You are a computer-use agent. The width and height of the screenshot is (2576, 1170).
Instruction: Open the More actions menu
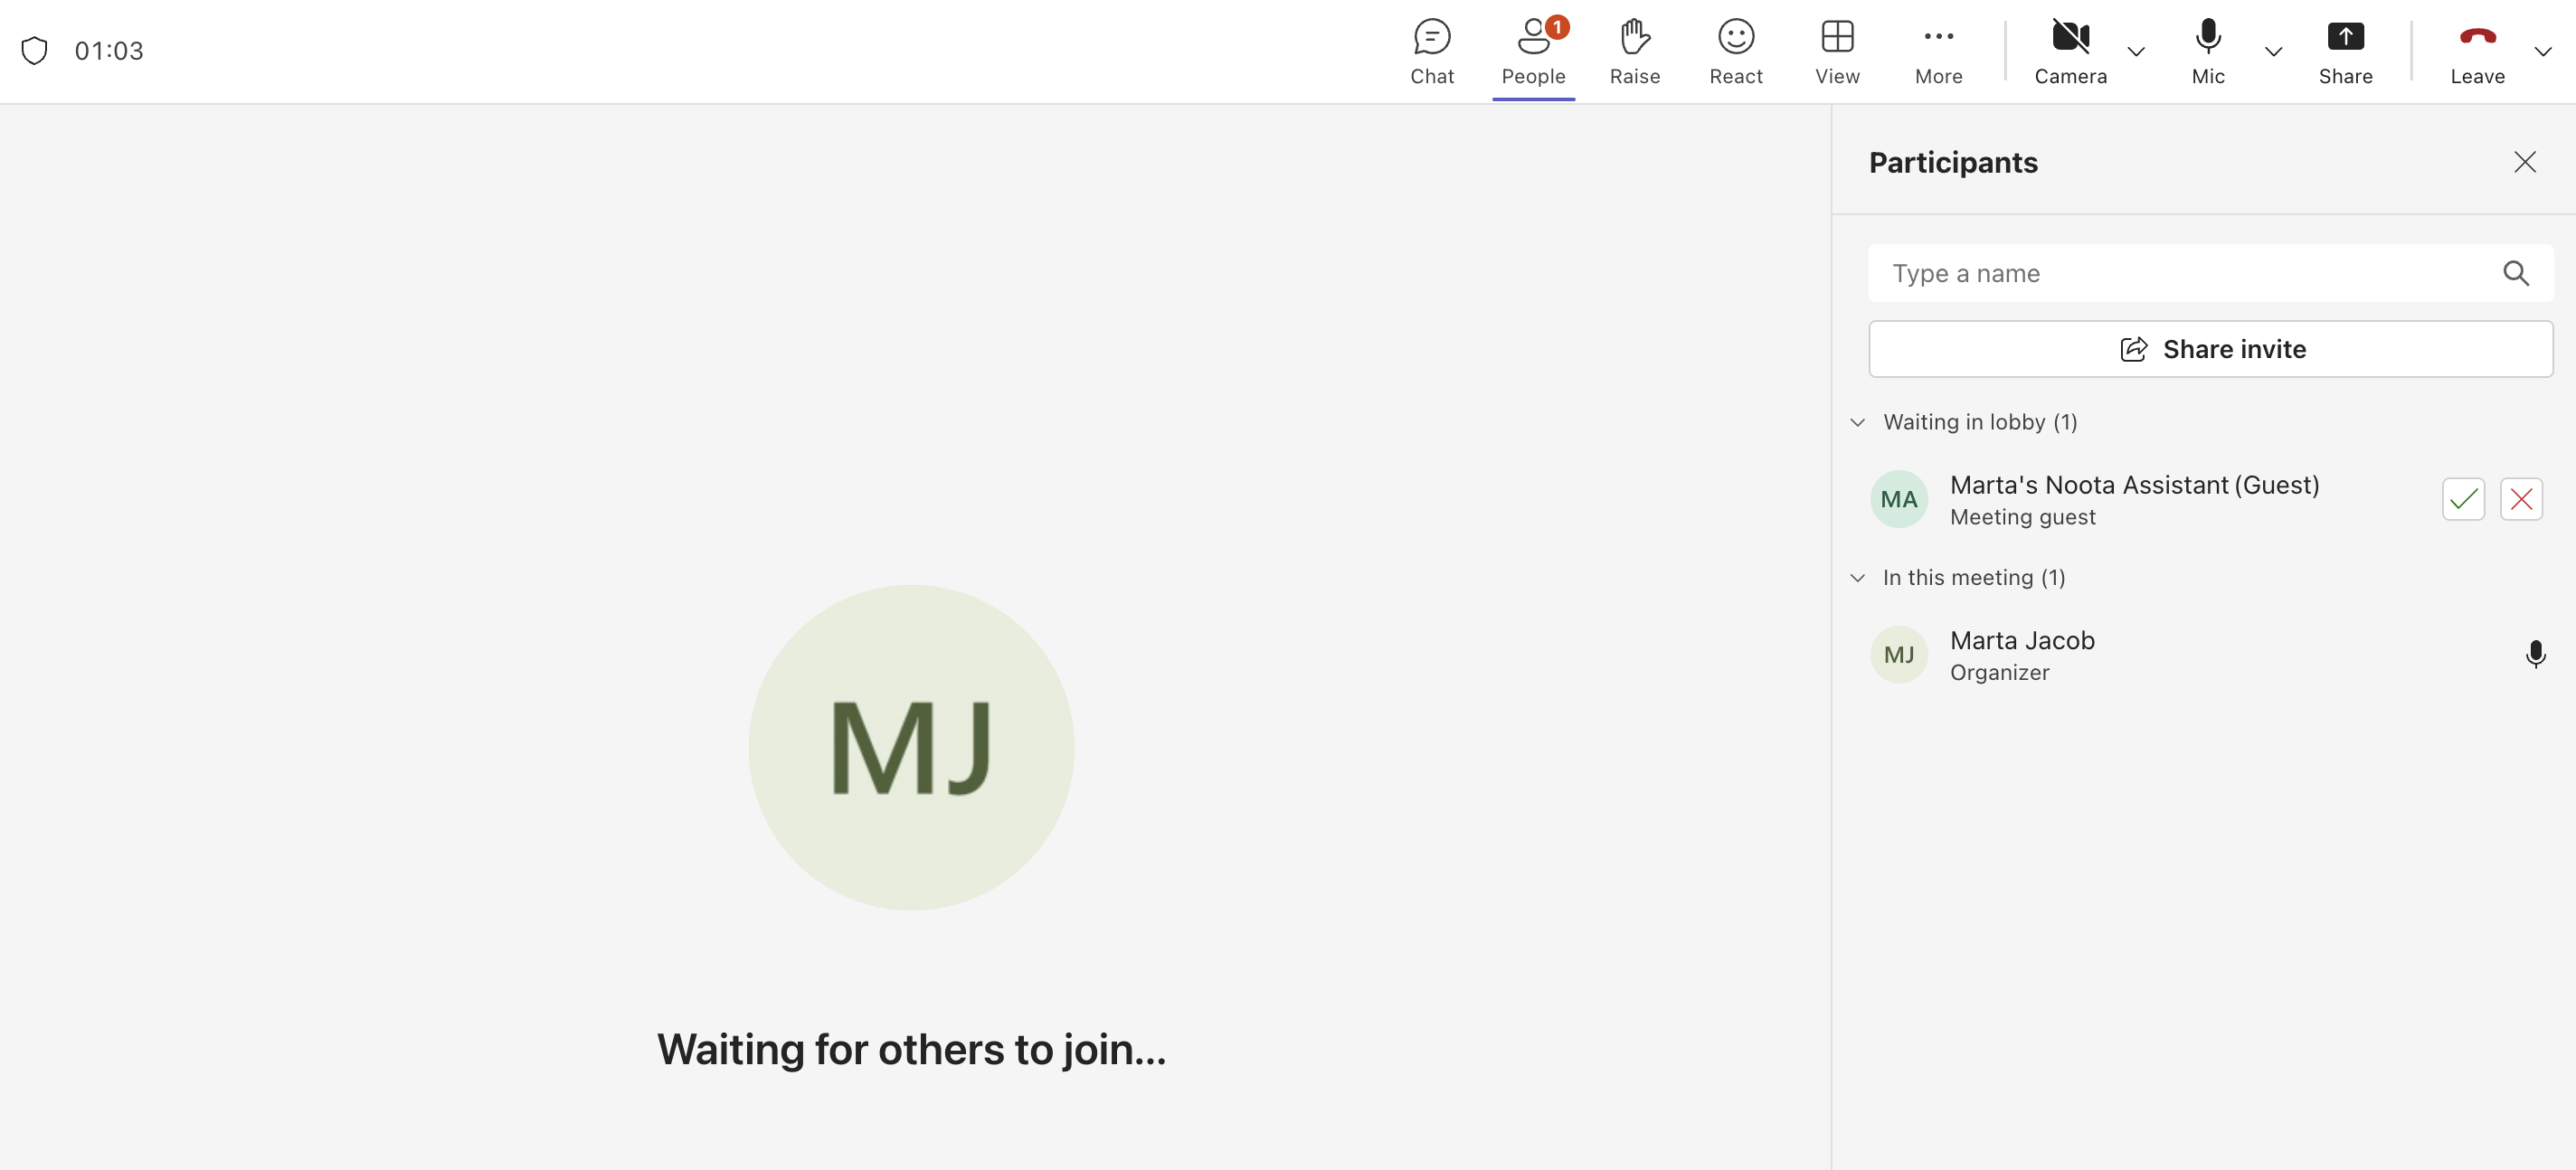click(x=1938, y=38)
